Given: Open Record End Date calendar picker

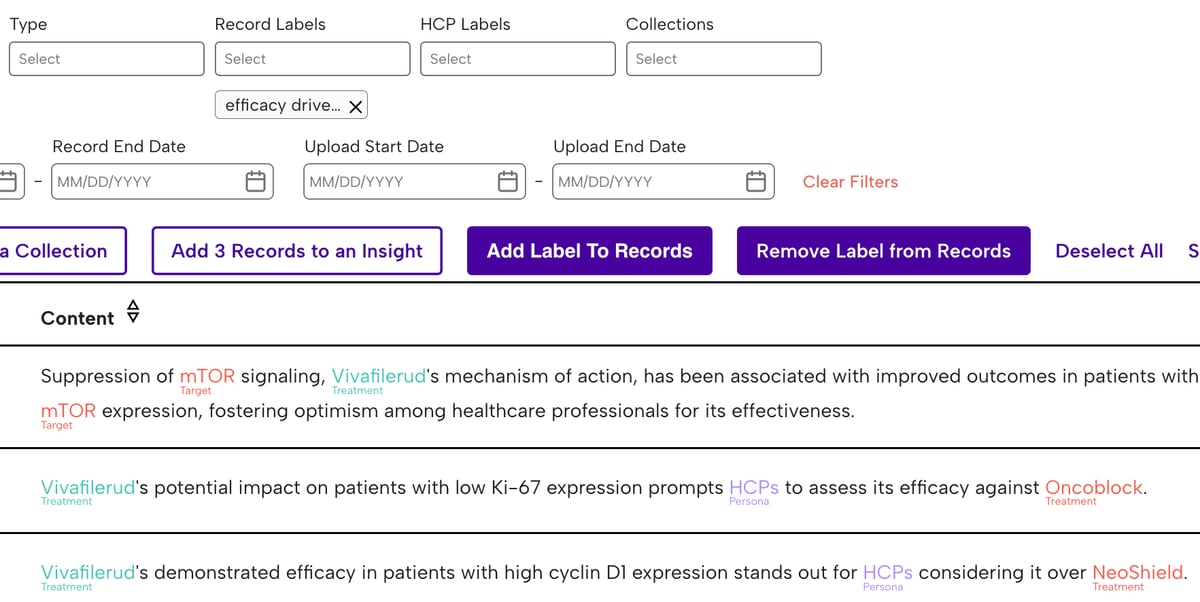Looking at the screenshot, I should 256,181.
